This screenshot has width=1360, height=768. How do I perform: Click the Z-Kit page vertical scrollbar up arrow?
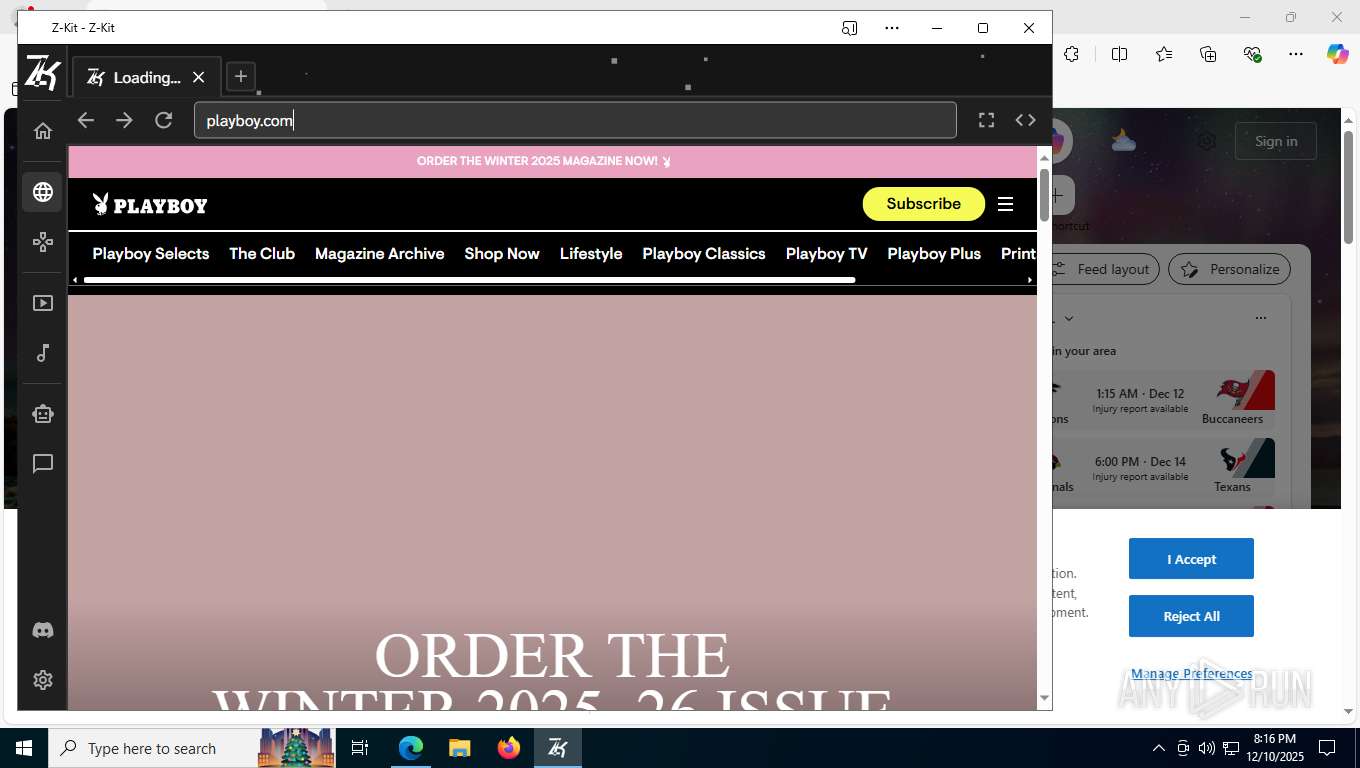[1044, 157]
